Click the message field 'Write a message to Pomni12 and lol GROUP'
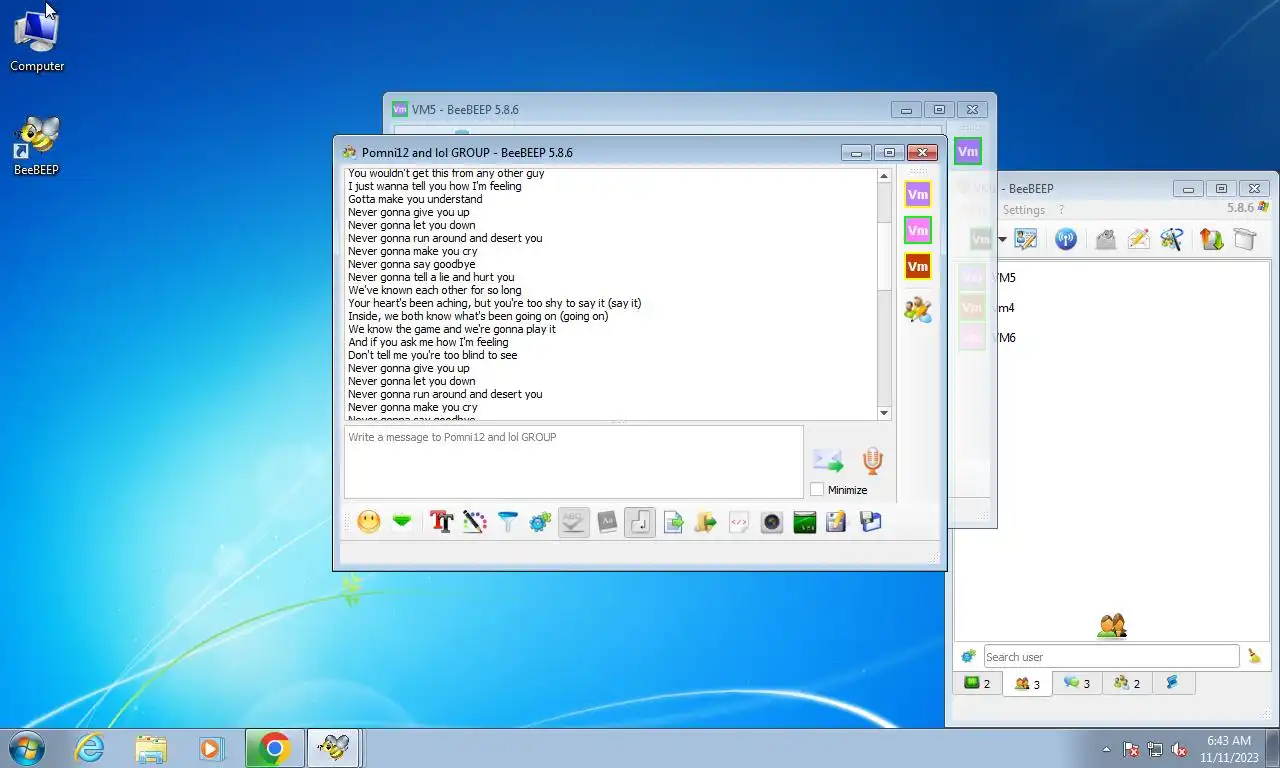This screenshot has width=1280, height=768. pyautogui.click(x=574, y=462)
